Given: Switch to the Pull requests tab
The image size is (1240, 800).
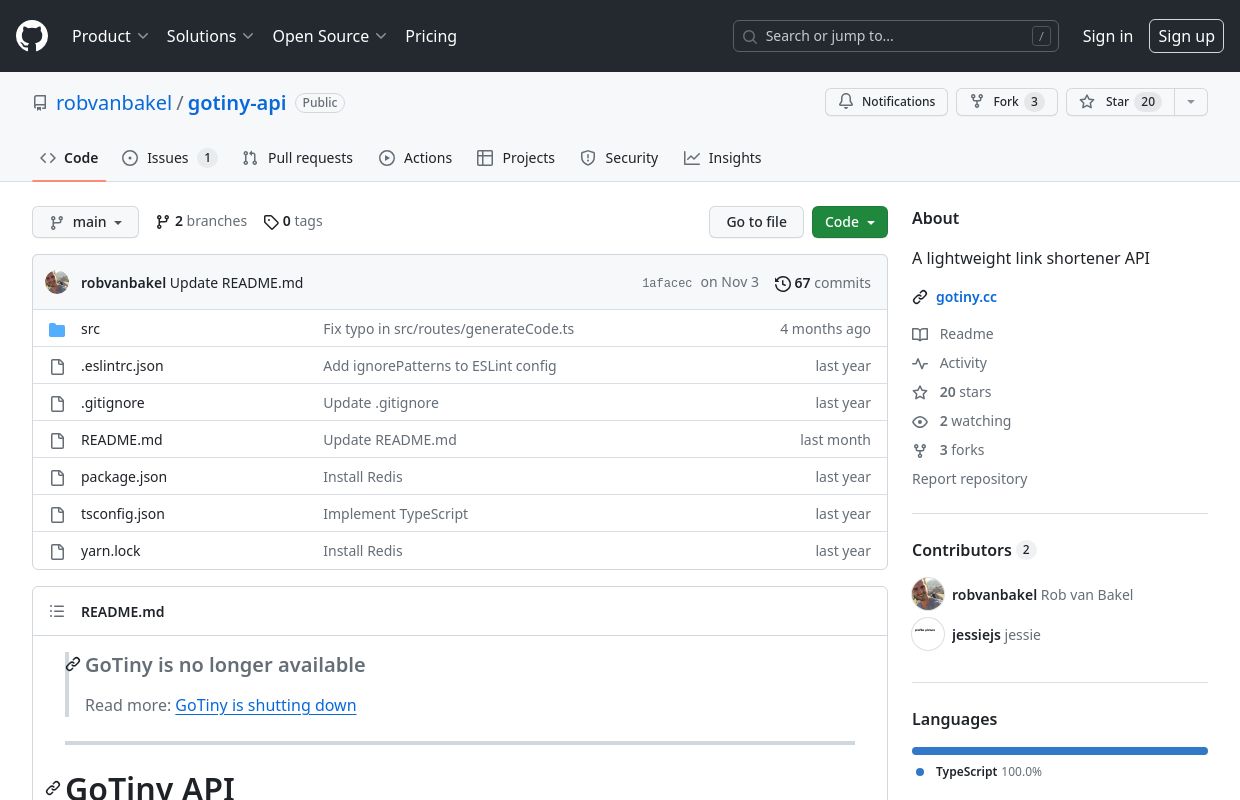Looking at the screenshot, I should point(298,158).
